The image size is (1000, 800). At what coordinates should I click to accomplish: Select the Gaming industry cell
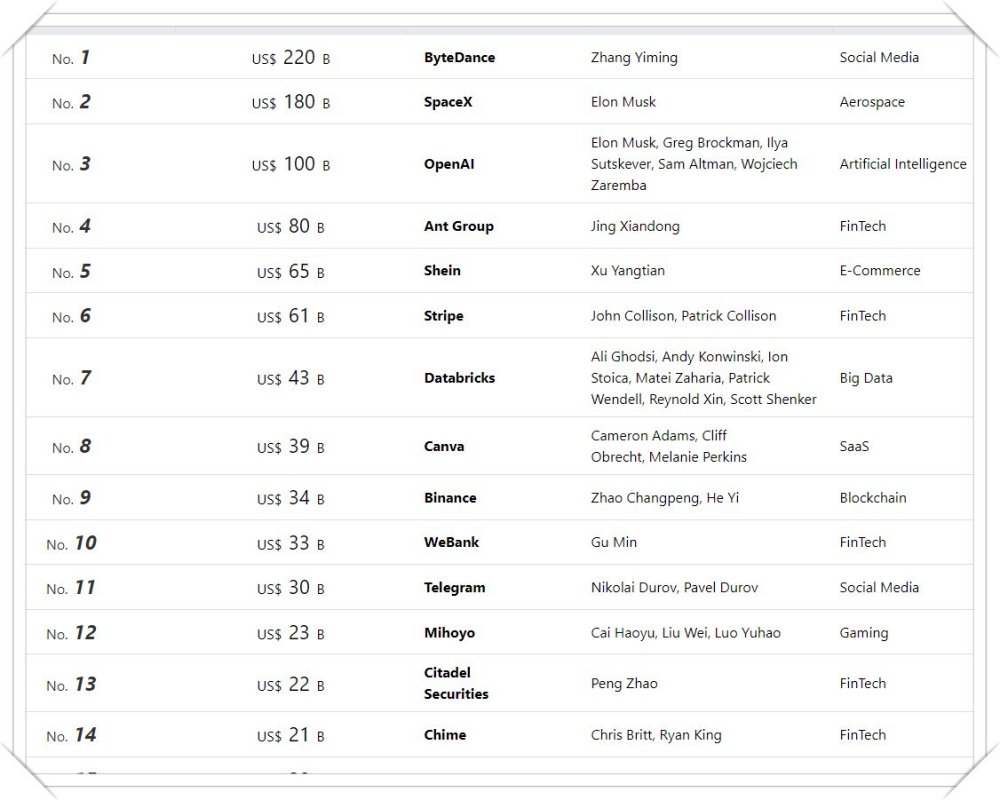(864, 633)
